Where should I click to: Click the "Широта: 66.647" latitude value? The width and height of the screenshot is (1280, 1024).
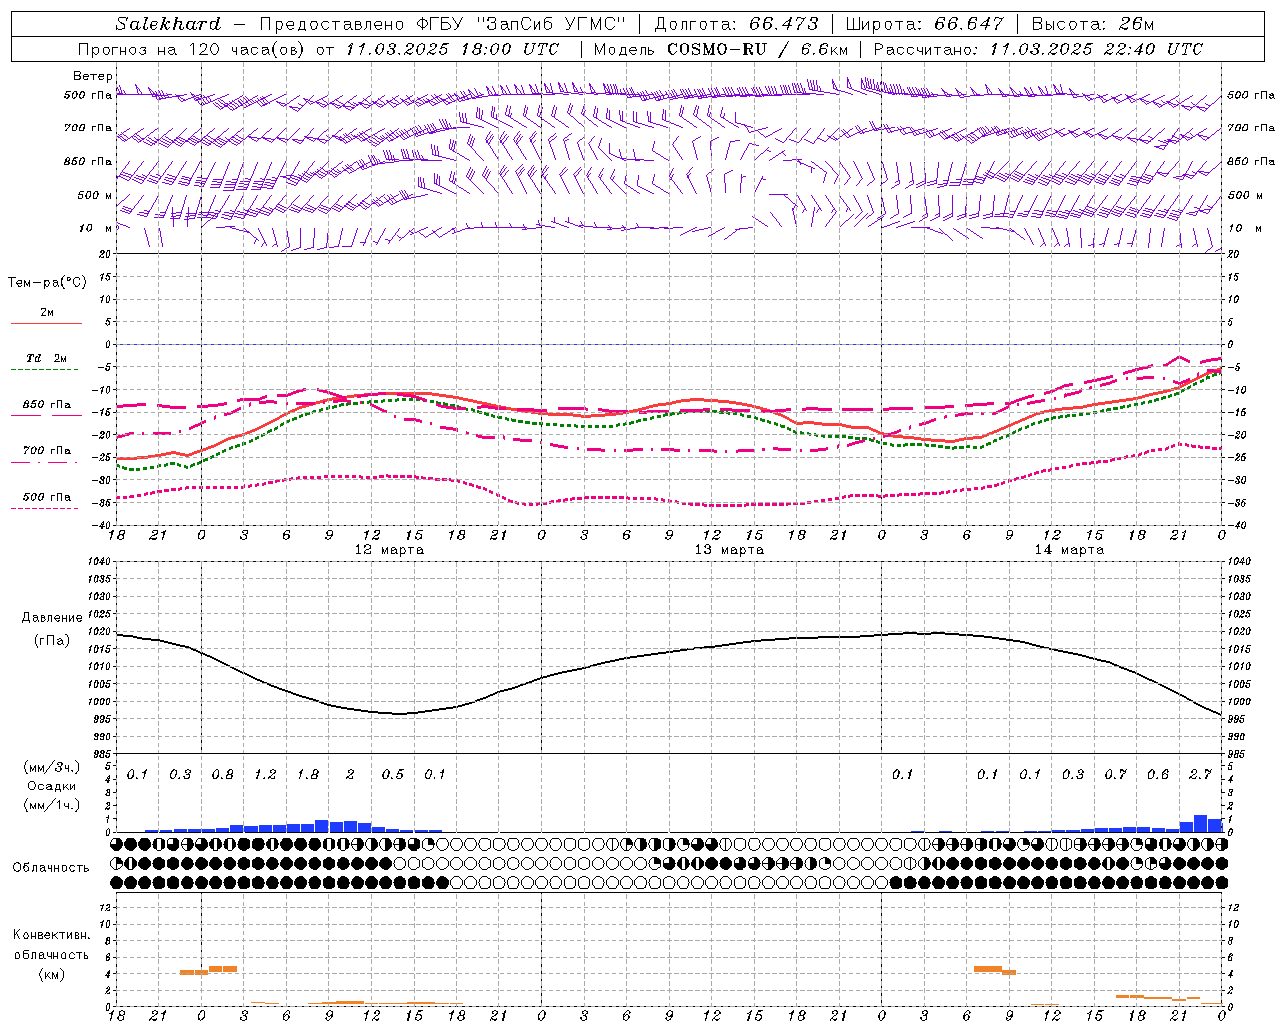pos(924,24)
